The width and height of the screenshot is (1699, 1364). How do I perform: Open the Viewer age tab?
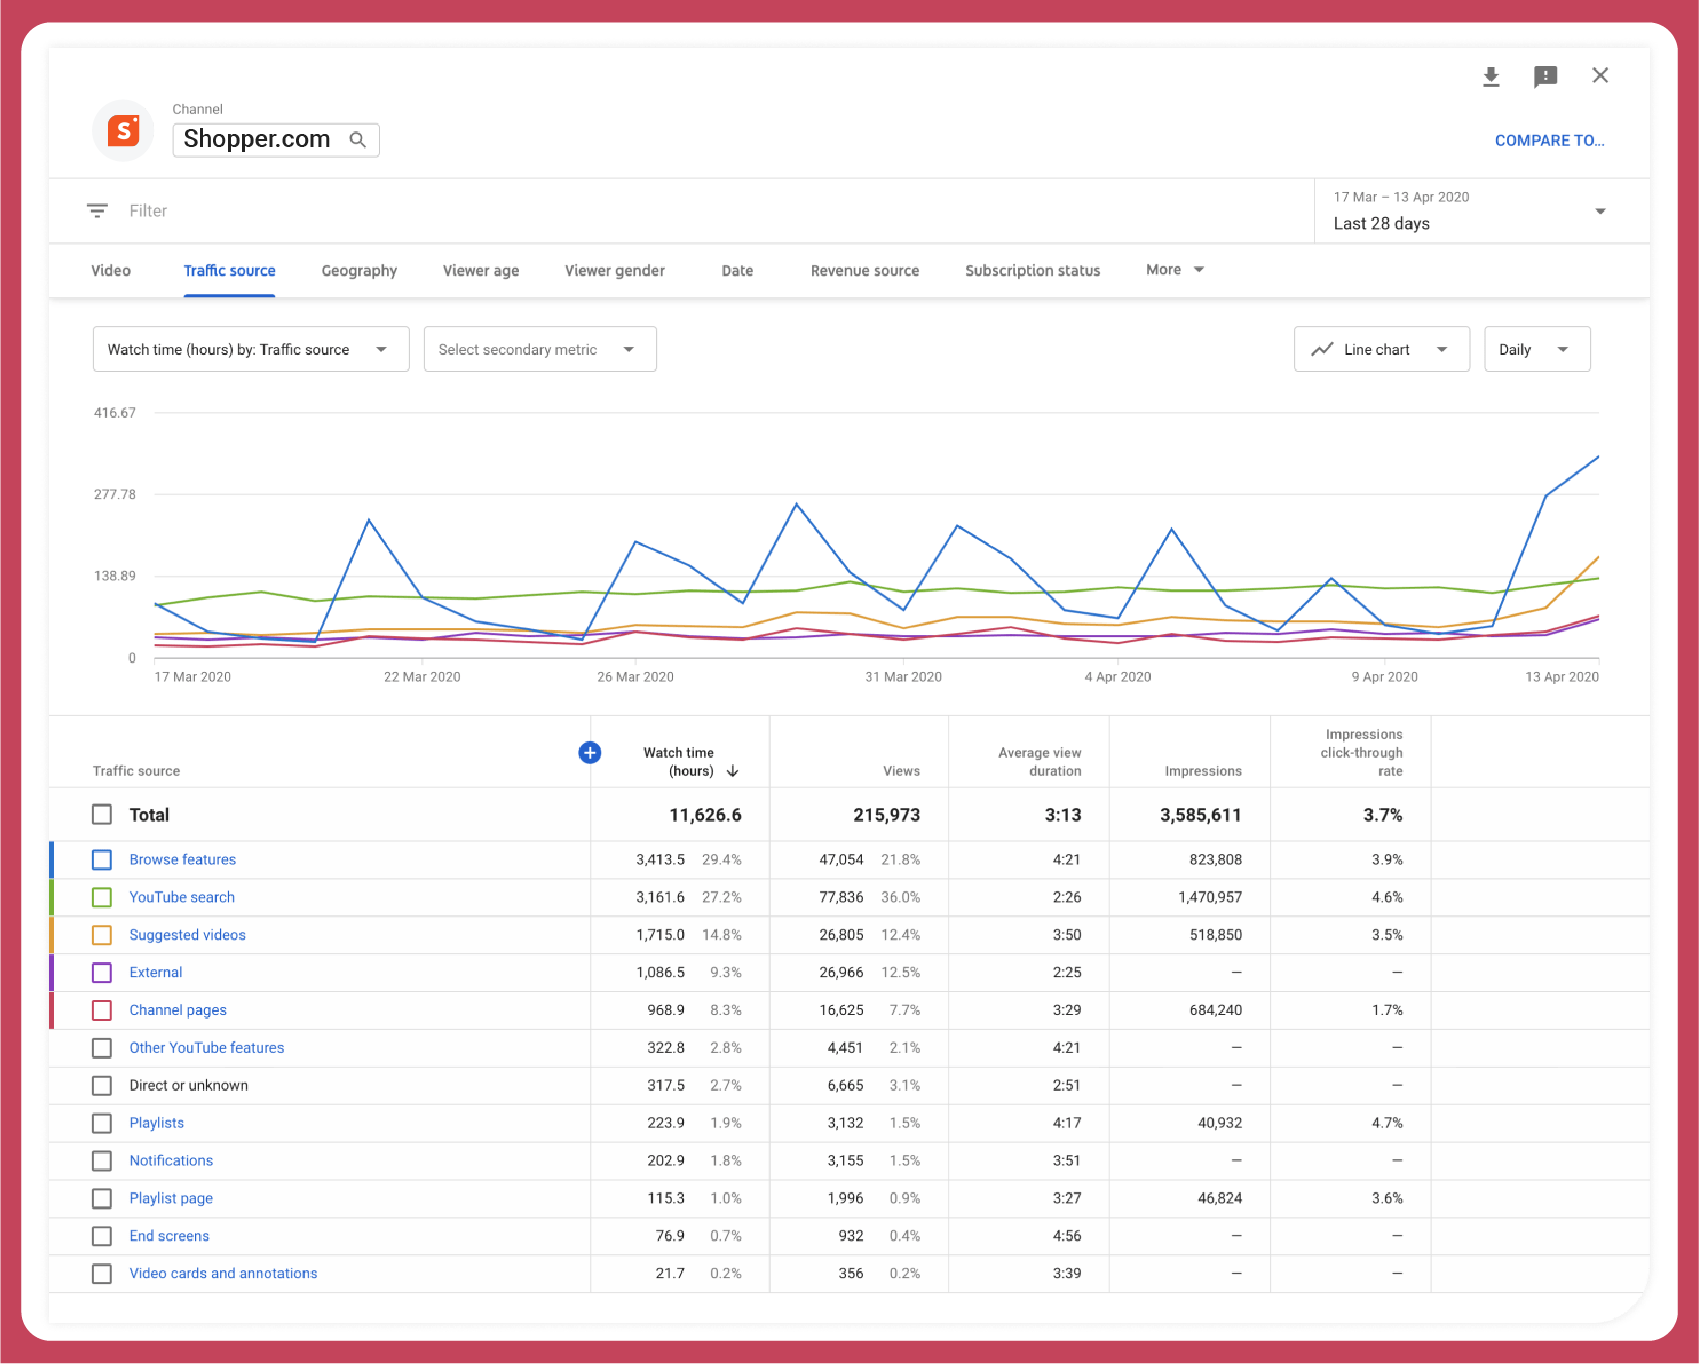pos(481,271)
